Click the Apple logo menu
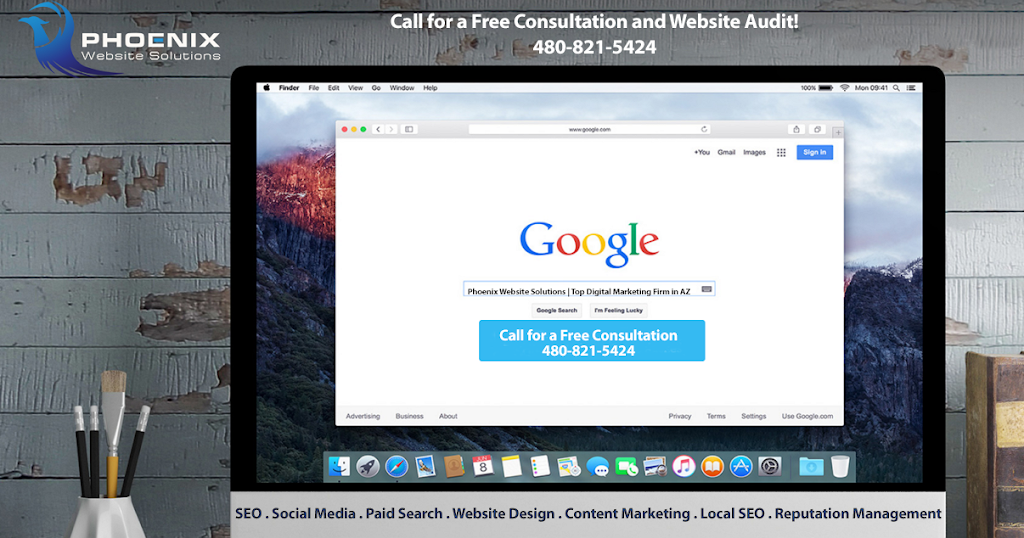The width and height of the screenshot is (1024, 538). (266, 87)
